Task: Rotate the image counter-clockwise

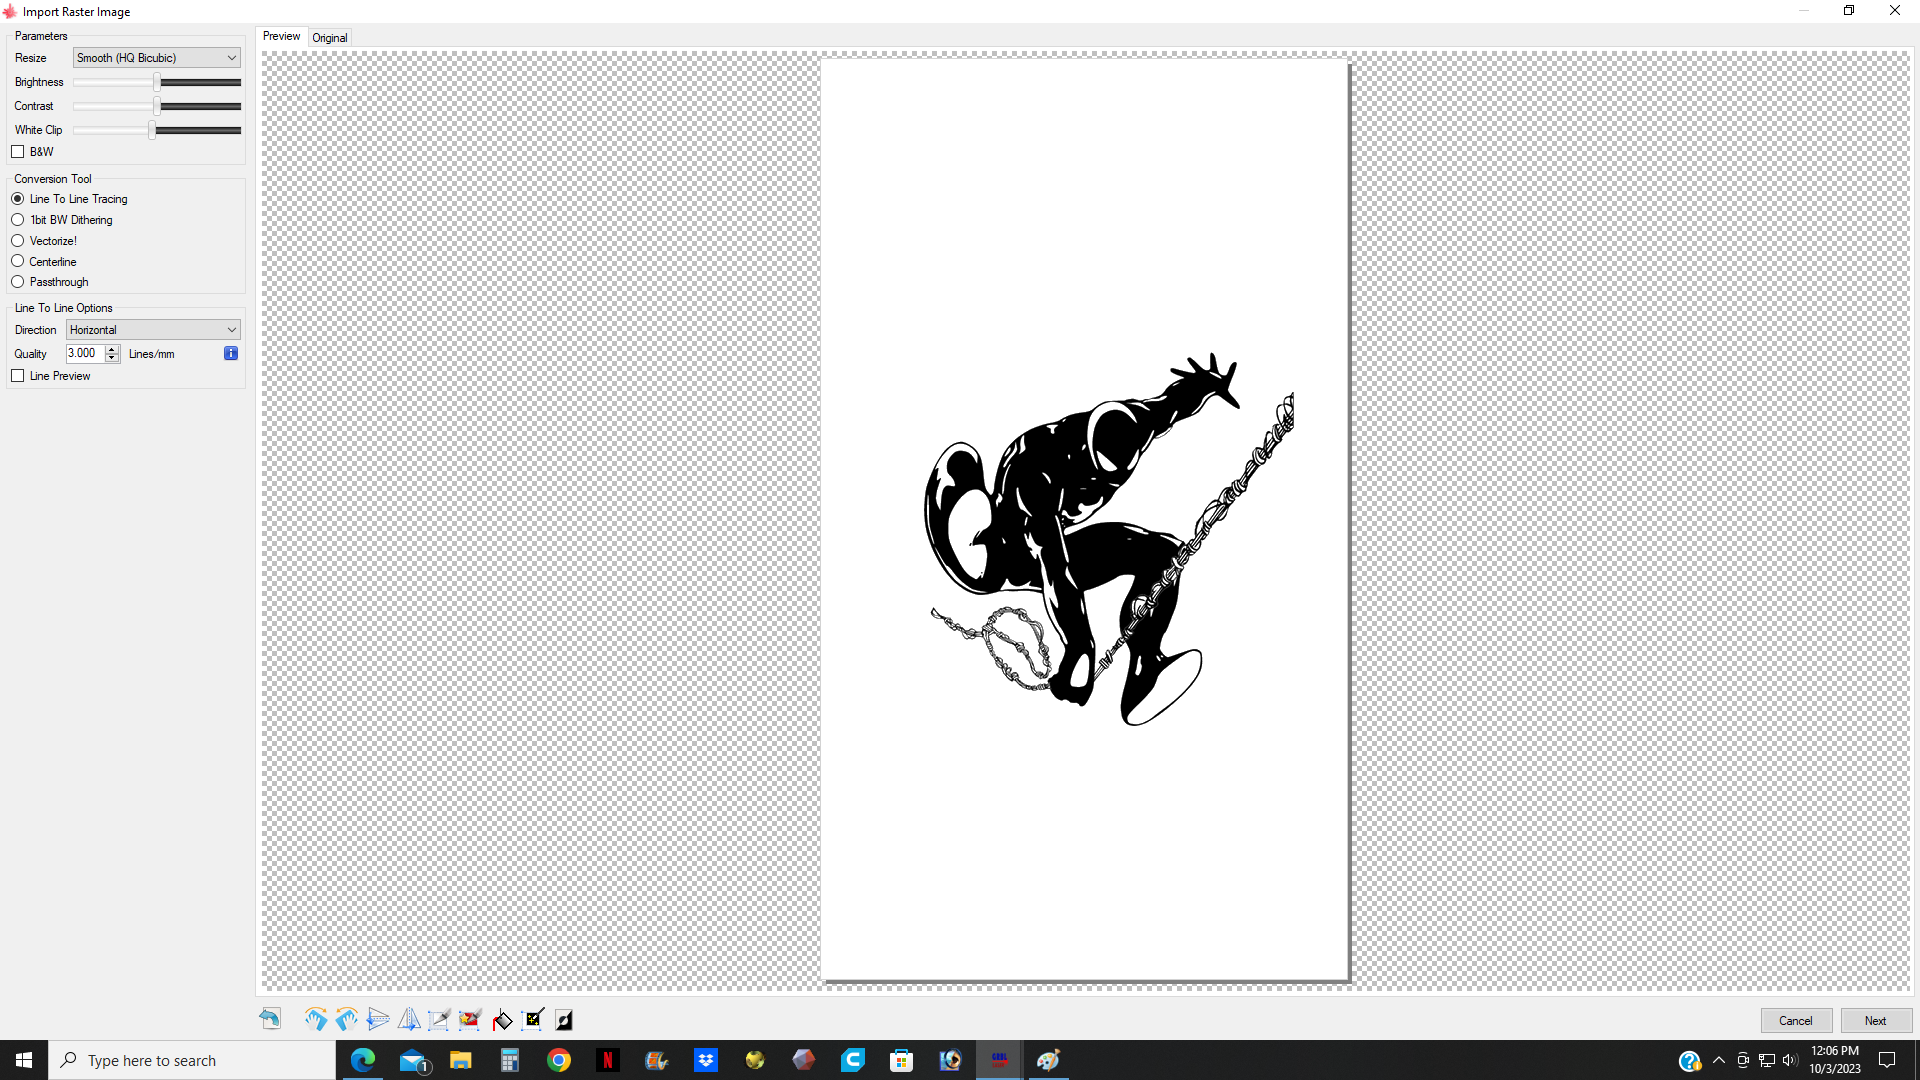Action: [347, 1019]
